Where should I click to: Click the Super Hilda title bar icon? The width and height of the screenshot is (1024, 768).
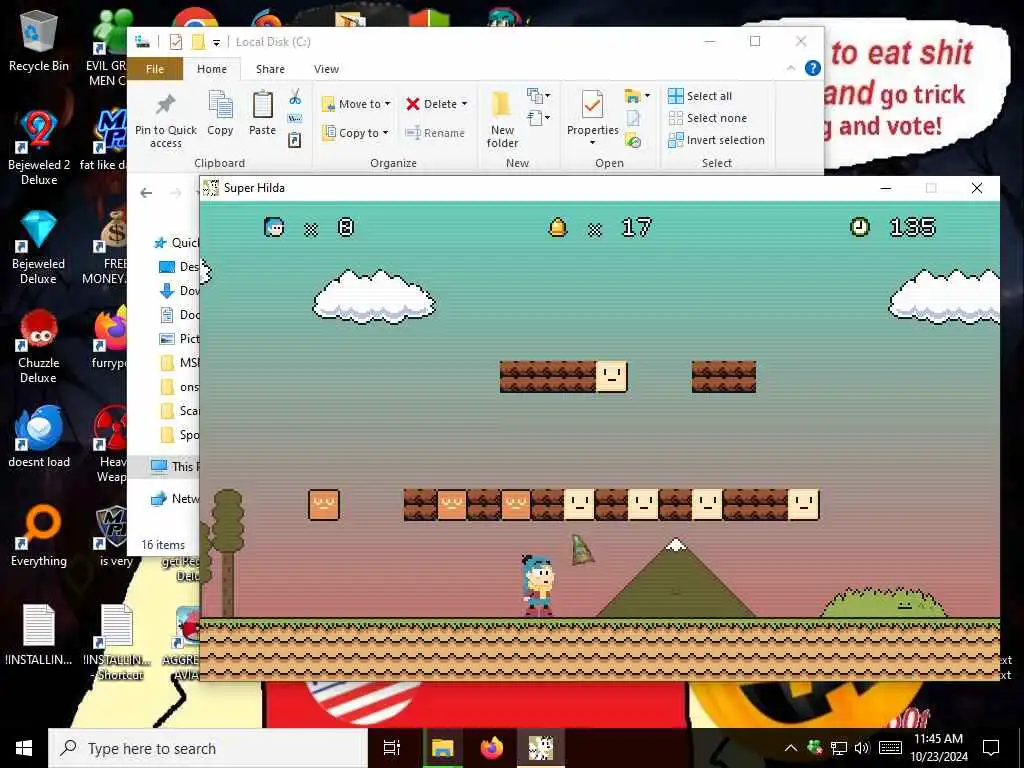tap(210, 188)
